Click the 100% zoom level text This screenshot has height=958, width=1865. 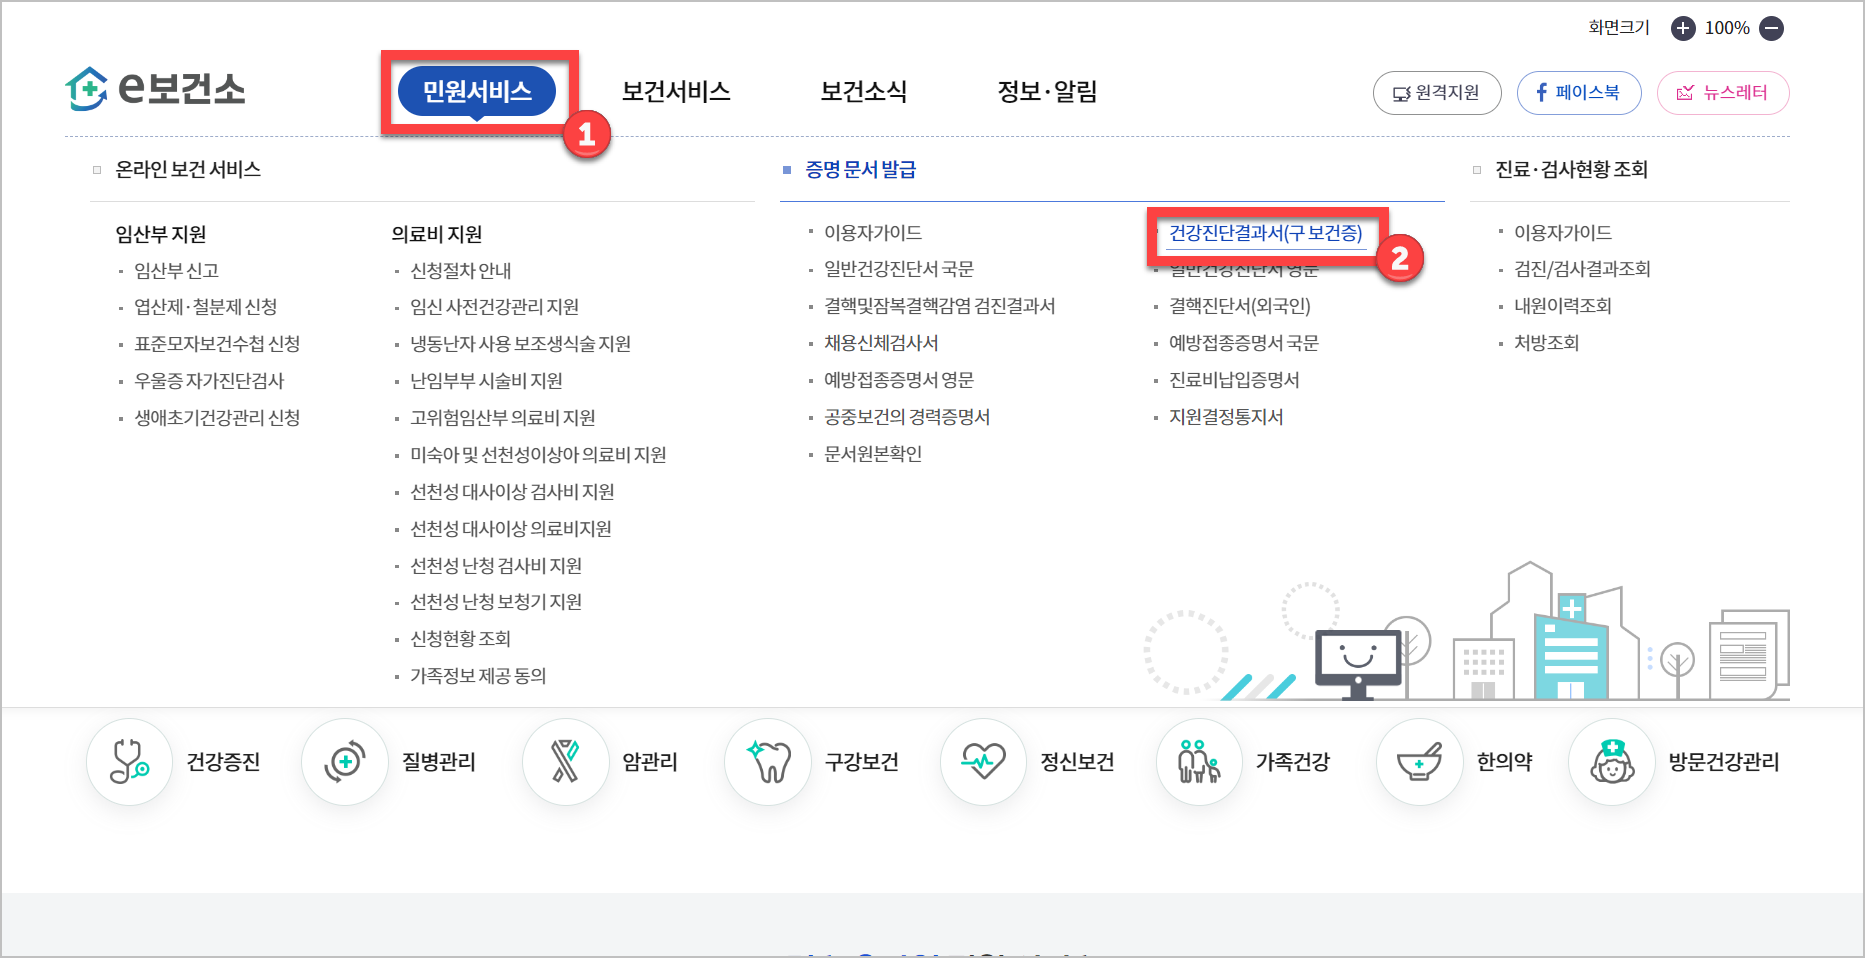(x=1727, y=28)
